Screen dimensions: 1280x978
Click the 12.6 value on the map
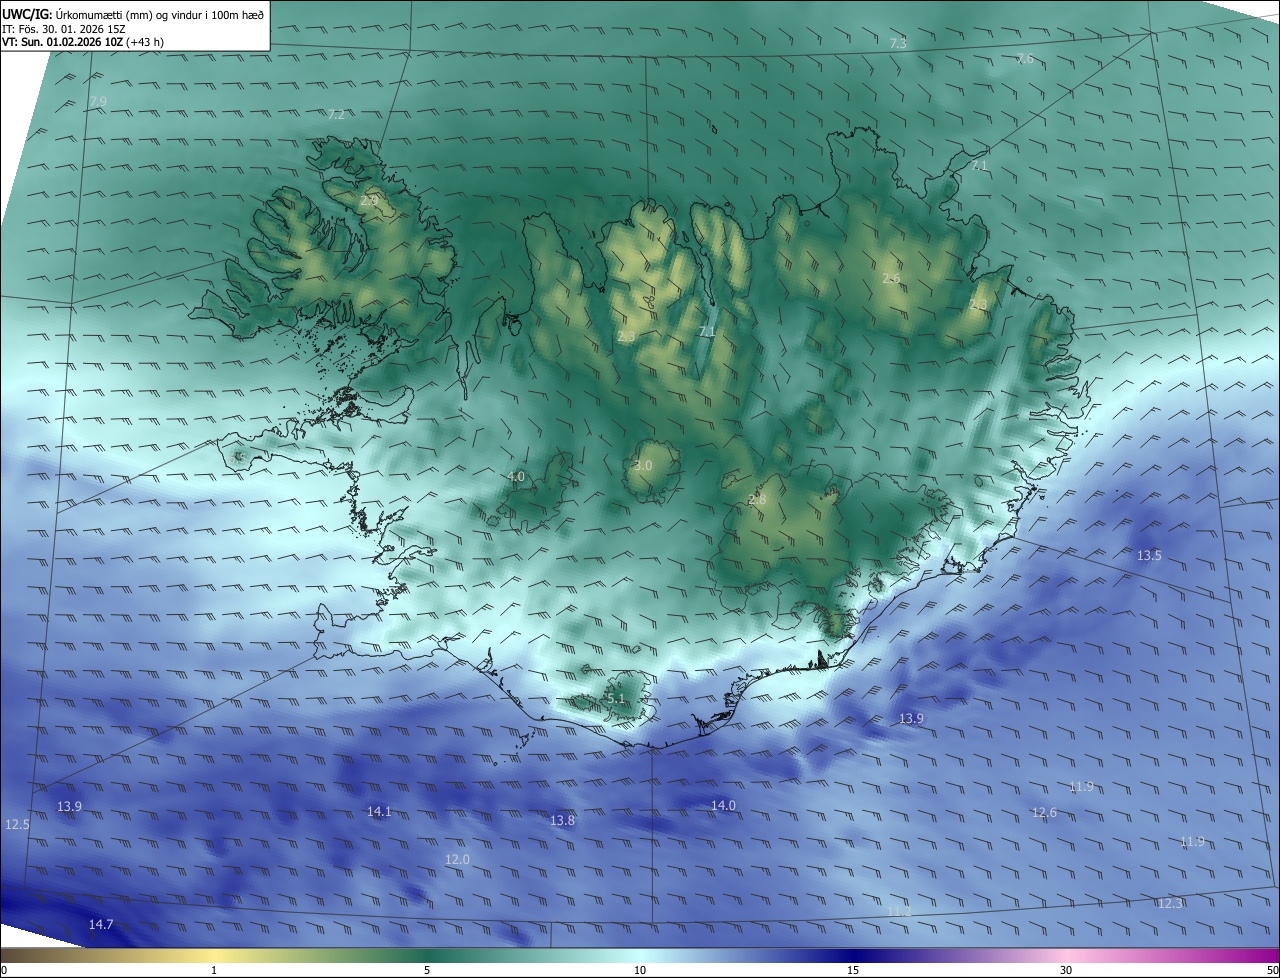1044,813
